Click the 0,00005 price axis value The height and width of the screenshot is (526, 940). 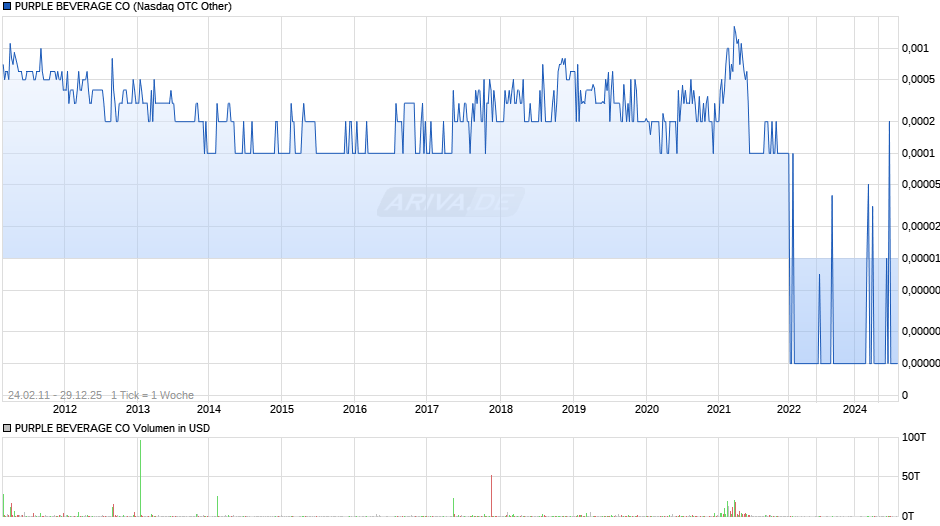[921, 184]
